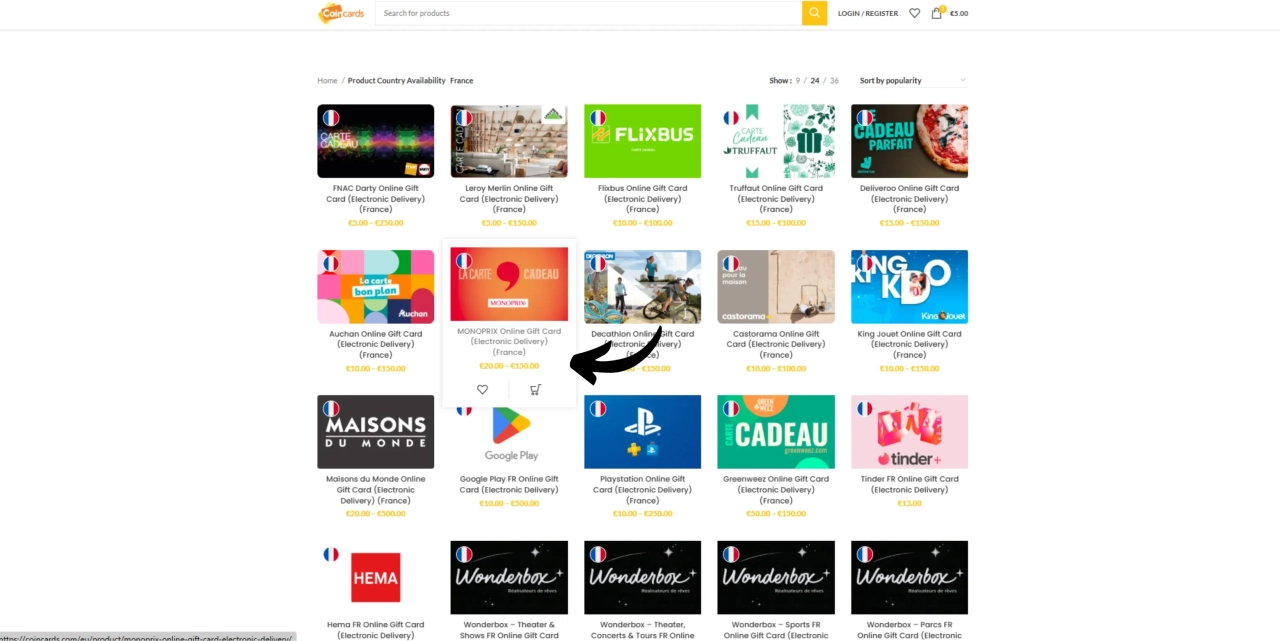Add MONOPRIX gift card to wishlist
The height and width of the screenshot is (641, 1280).
(482, 390)
